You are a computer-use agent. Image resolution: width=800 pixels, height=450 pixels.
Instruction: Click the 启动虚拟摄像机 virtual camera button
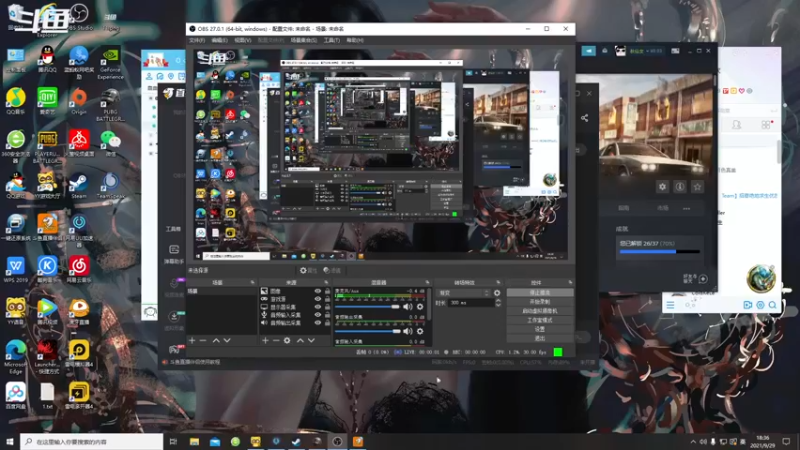click(x=540, y=311)
